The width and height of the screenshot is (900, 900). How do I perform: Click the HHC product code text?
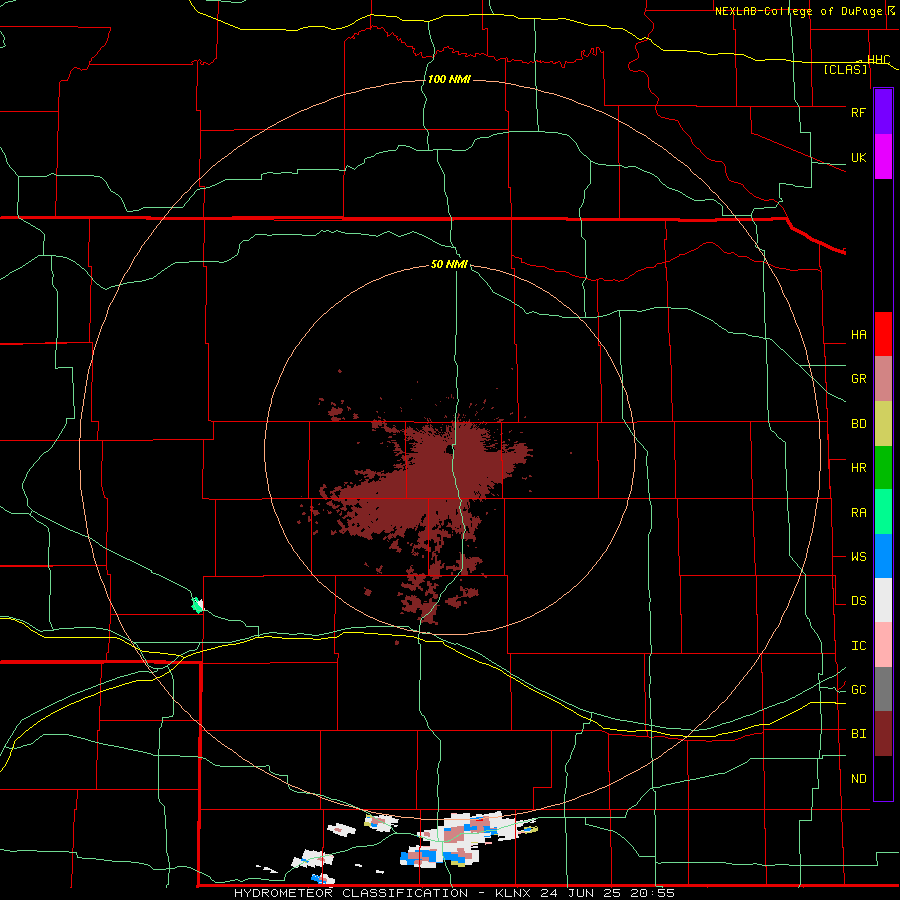tap(879, 60)
